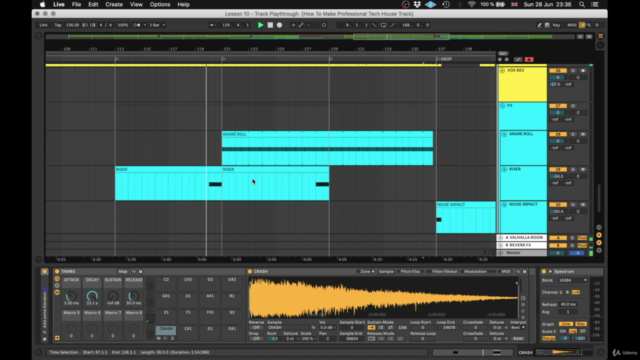Screen dimensions: 640x360
Task: Open MIDI map mode
Action: click(x=571, y=25)
